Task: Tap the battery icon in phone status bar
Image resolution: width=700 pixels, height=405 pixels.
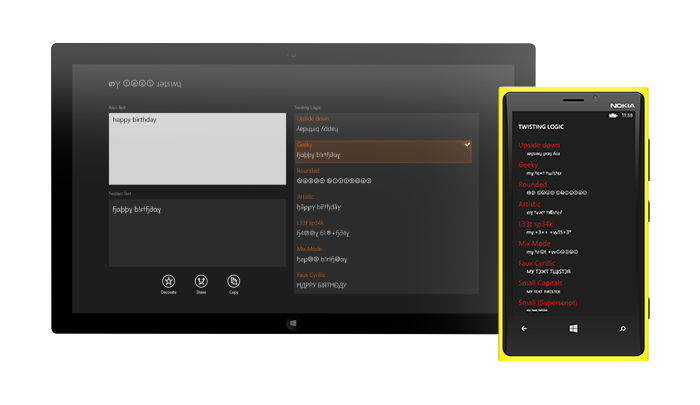Action: 614,115
